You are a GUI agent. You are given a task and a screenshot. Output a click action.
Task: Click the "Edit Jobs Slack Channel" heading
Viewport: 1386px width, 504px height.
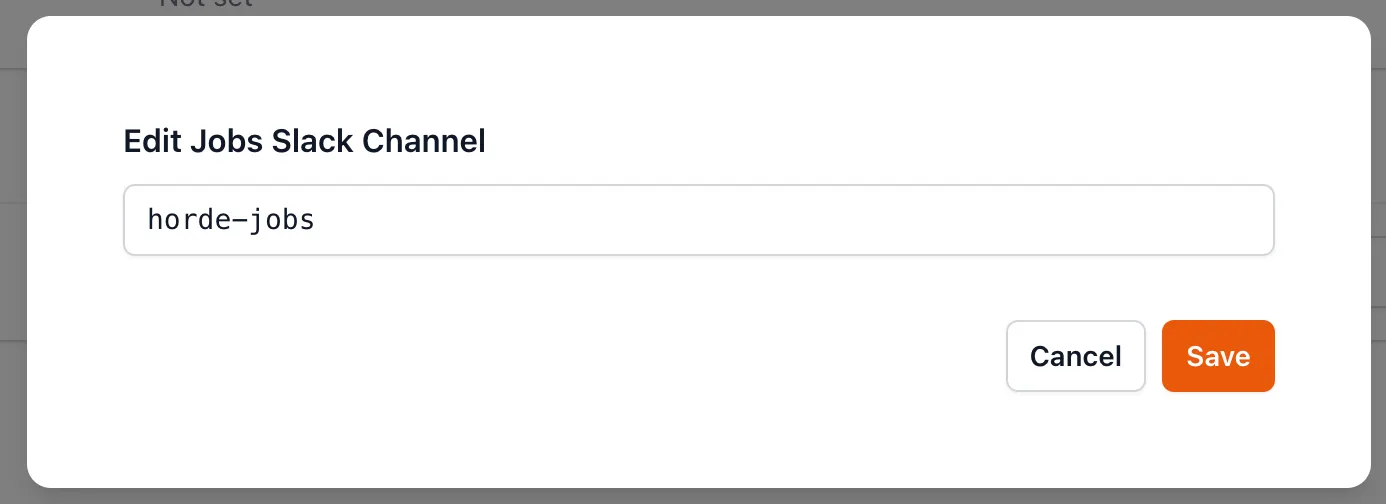304,142
